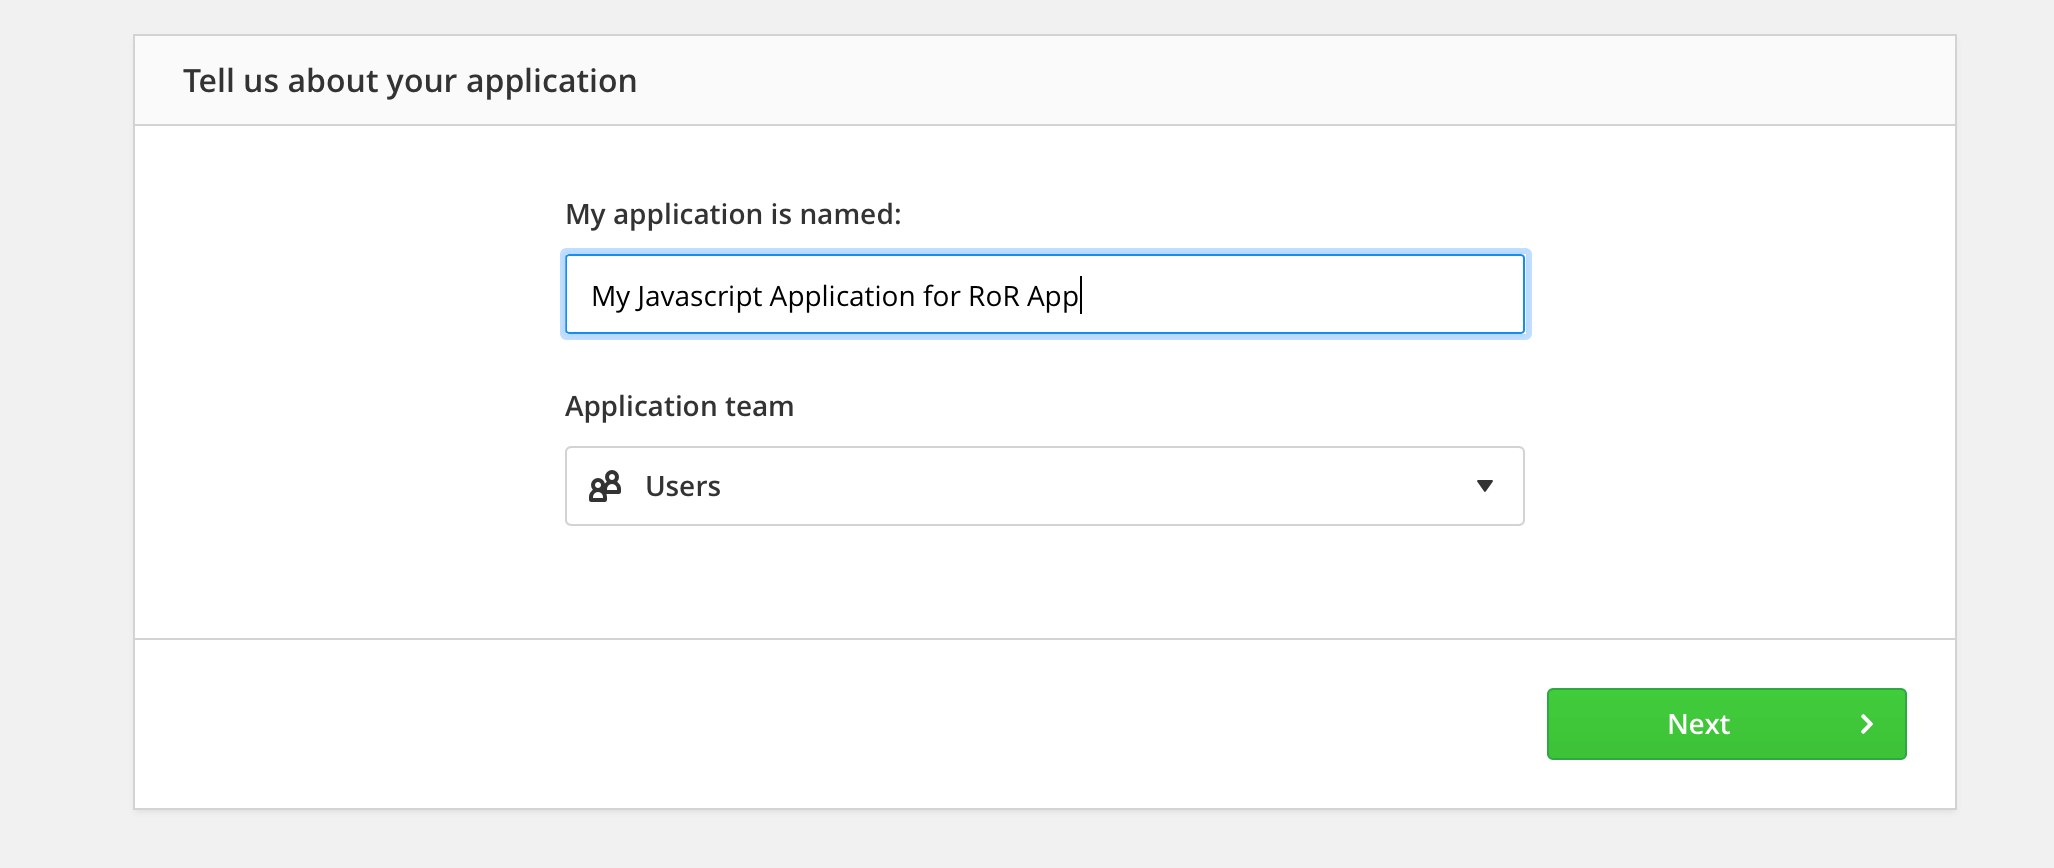Click the 'My application is named:' label
The image size is (2054, 868).
click(734, 214)
